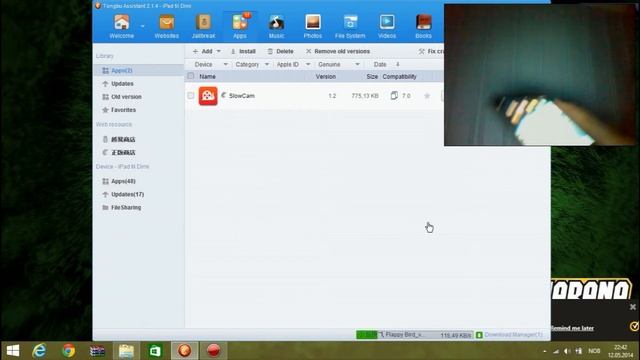Open the Videos section icon
The width and height of the screenshot is (640, 360).
pos(387,26)
